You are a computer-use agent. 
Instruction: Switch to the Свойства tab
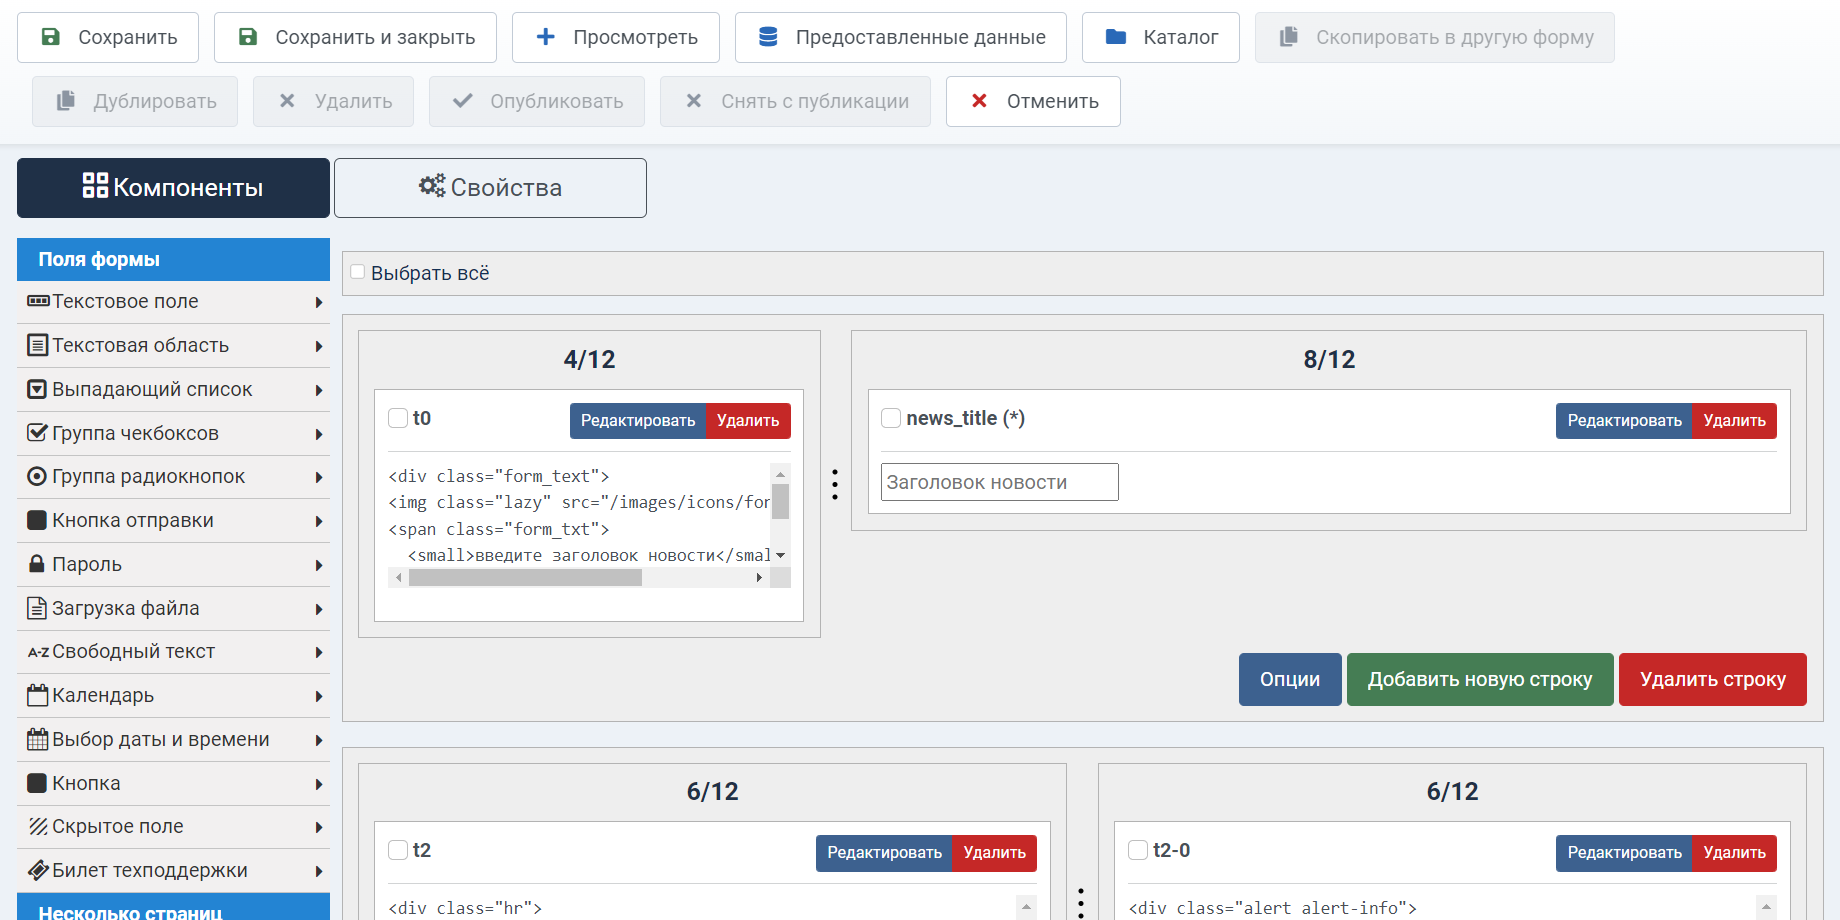click(x=490, y=188)
